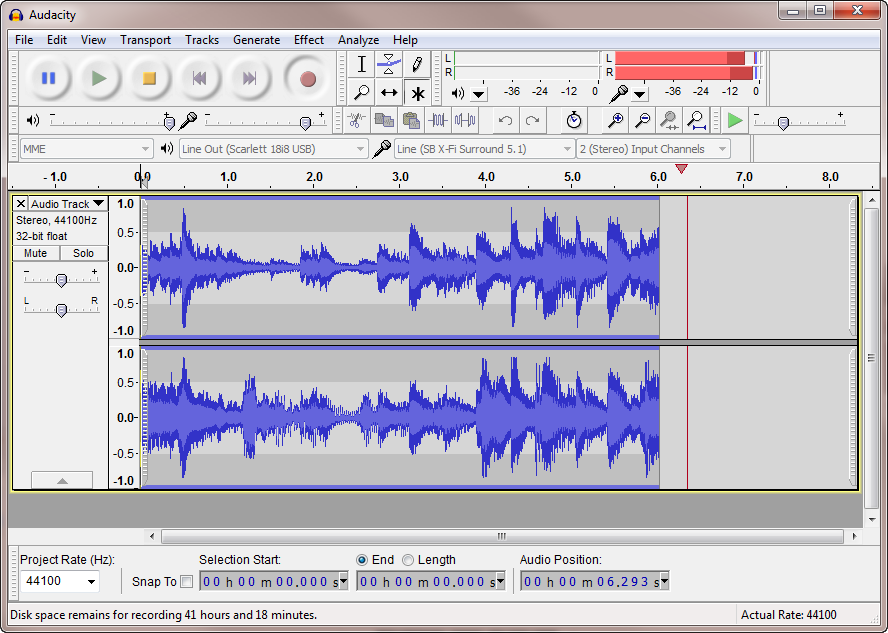Close the Audio Track with its X

pos(20,203)
